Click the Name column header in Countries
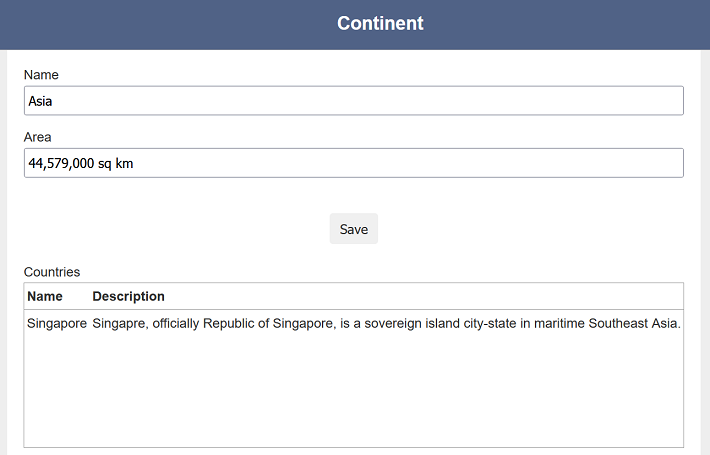This screenshot has width=710, height=455. [x=45, y=296]
